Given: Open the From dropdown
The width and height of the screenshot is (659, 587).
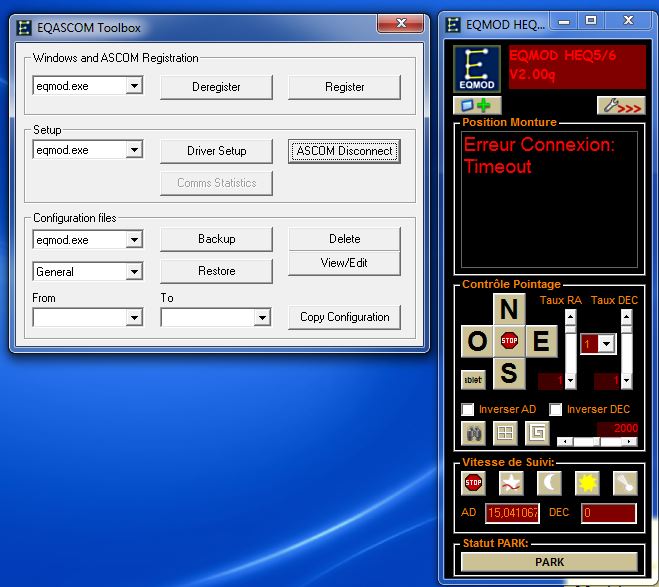Looking at the screenshot, I should coord(134,318).
